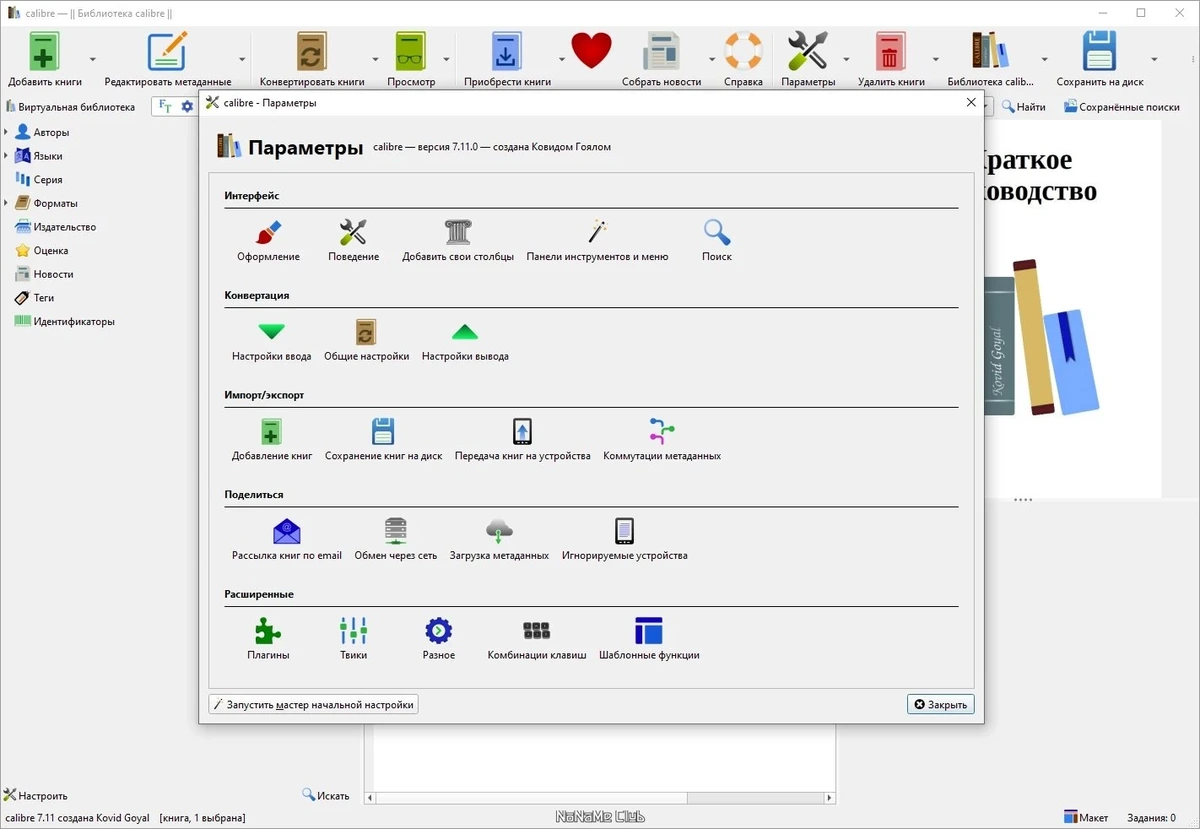Open dropdown arrow next to Редактировать метаданные
The image size is (1200, 829).
[x=242, y=59]
